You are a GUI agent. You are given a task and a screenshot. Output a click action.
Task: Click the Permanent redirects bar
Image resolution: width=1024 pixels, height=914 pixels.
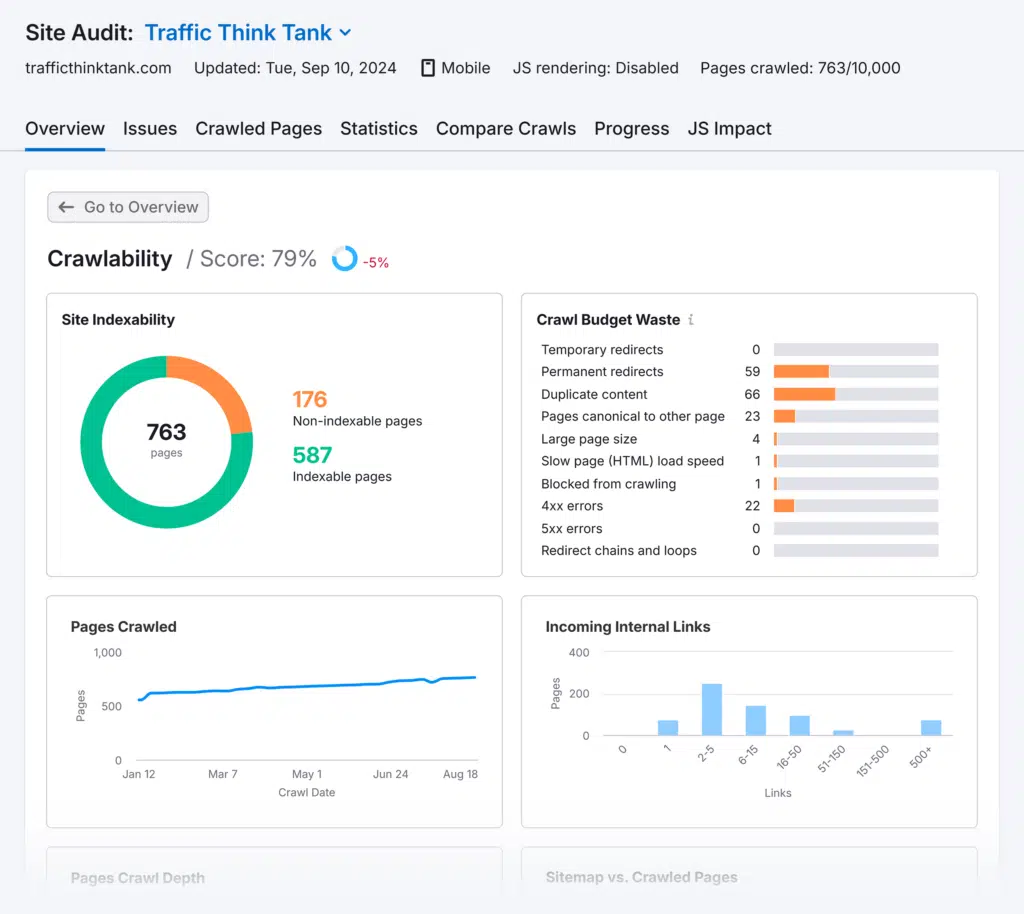[802, 372]
